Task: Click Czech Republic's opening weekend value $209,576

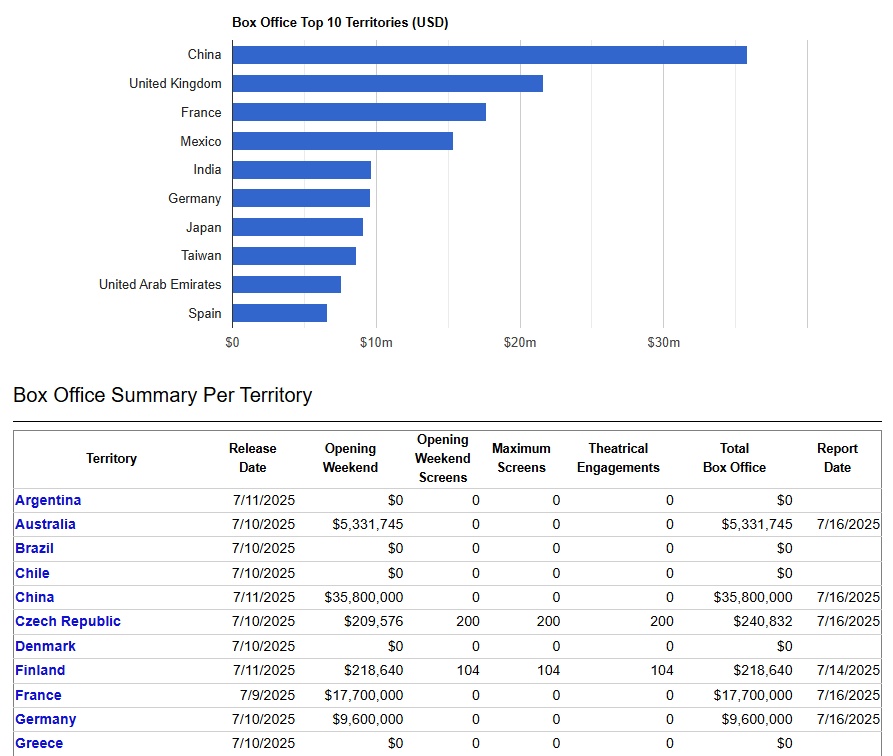Action: (374, 621)
